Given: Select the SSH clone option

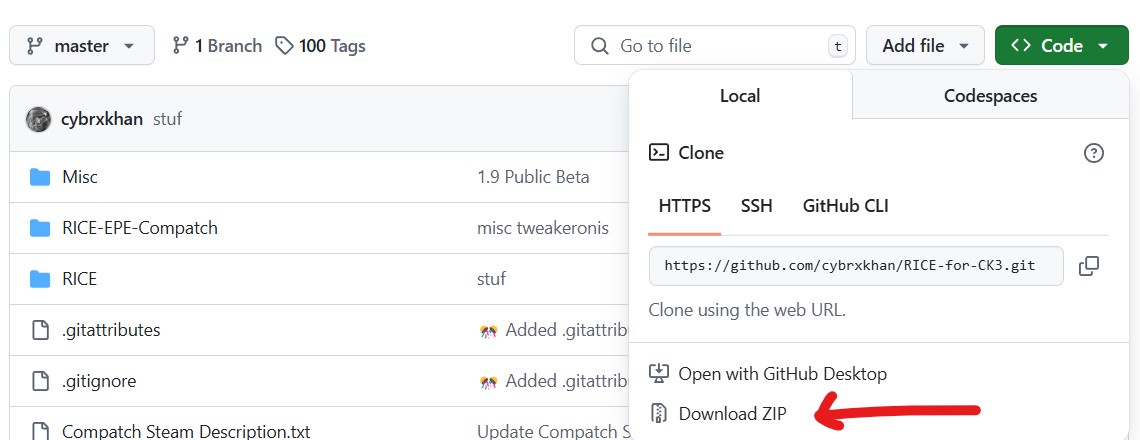Looking at the screenshot, I should pyautogui.click(x=756, y=206).
